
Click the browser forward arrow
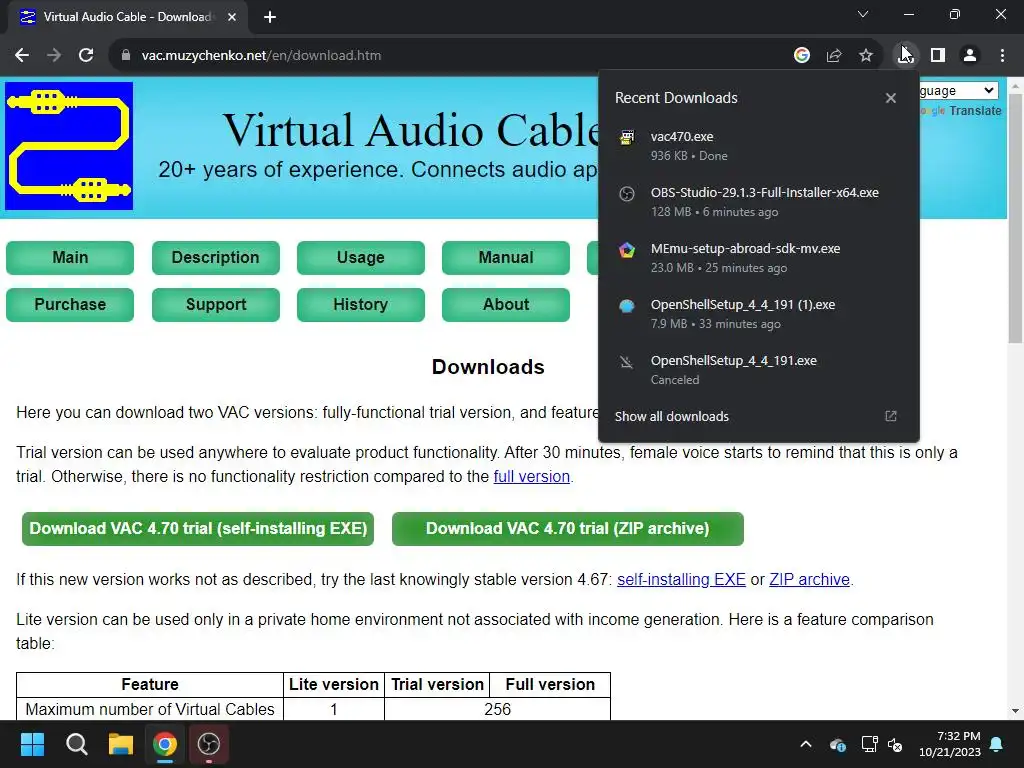tap(54, 56)
